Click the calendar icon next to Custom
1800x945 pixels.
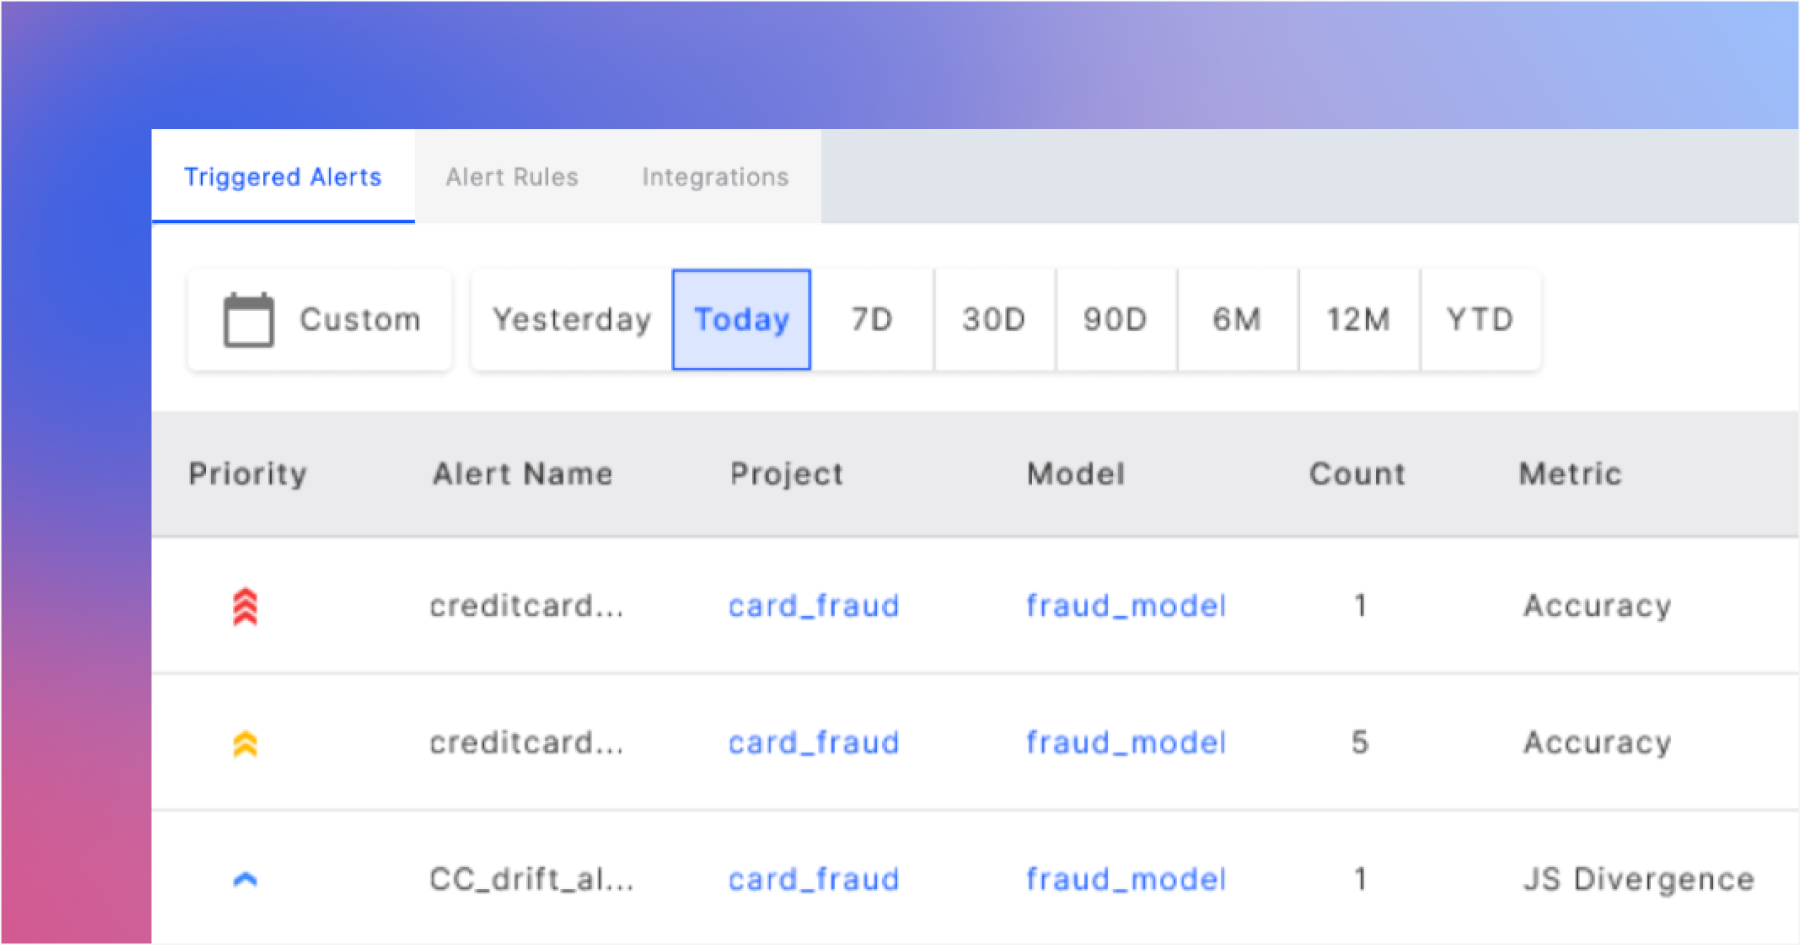(246, 318)
